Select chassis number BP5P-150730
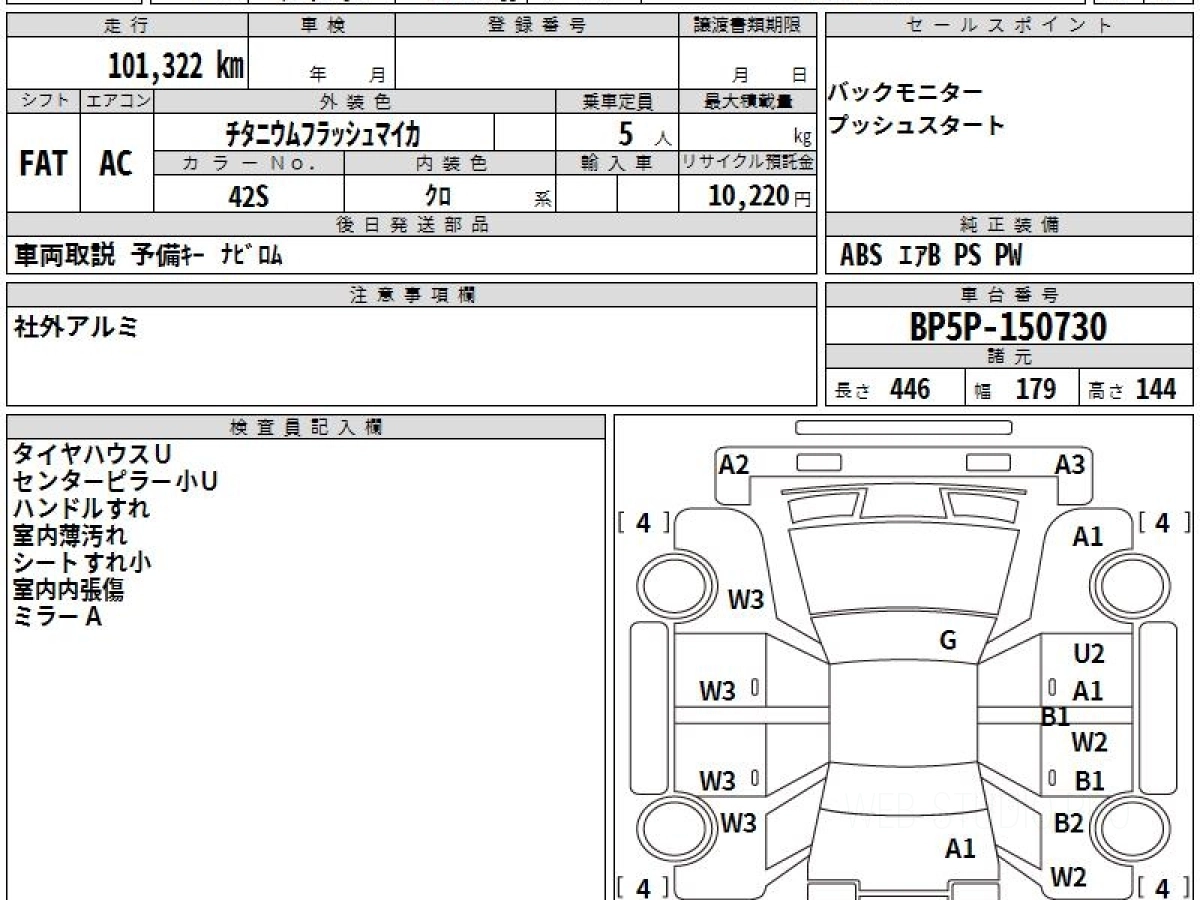This screenshot has height=900, width=1200. [x=1009, y=326]
